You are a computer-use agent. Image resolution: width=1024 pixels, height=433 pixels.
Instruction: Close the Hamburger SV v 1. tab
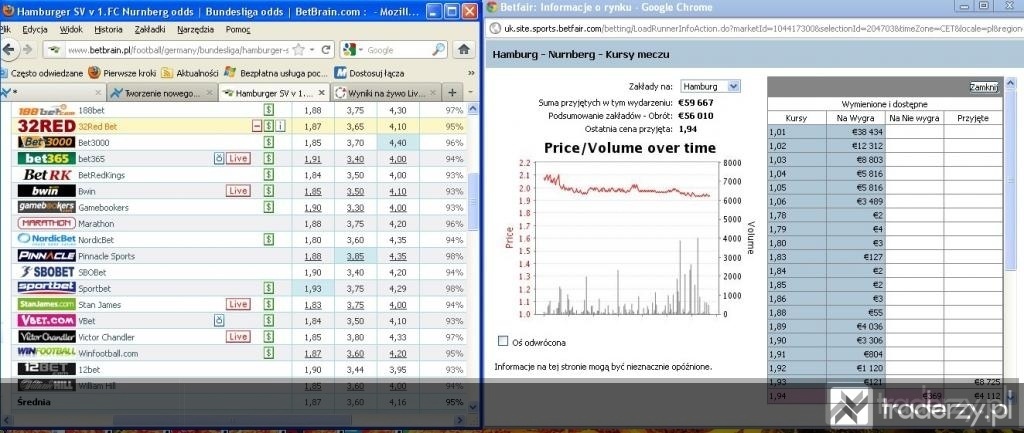coord(320,93)
